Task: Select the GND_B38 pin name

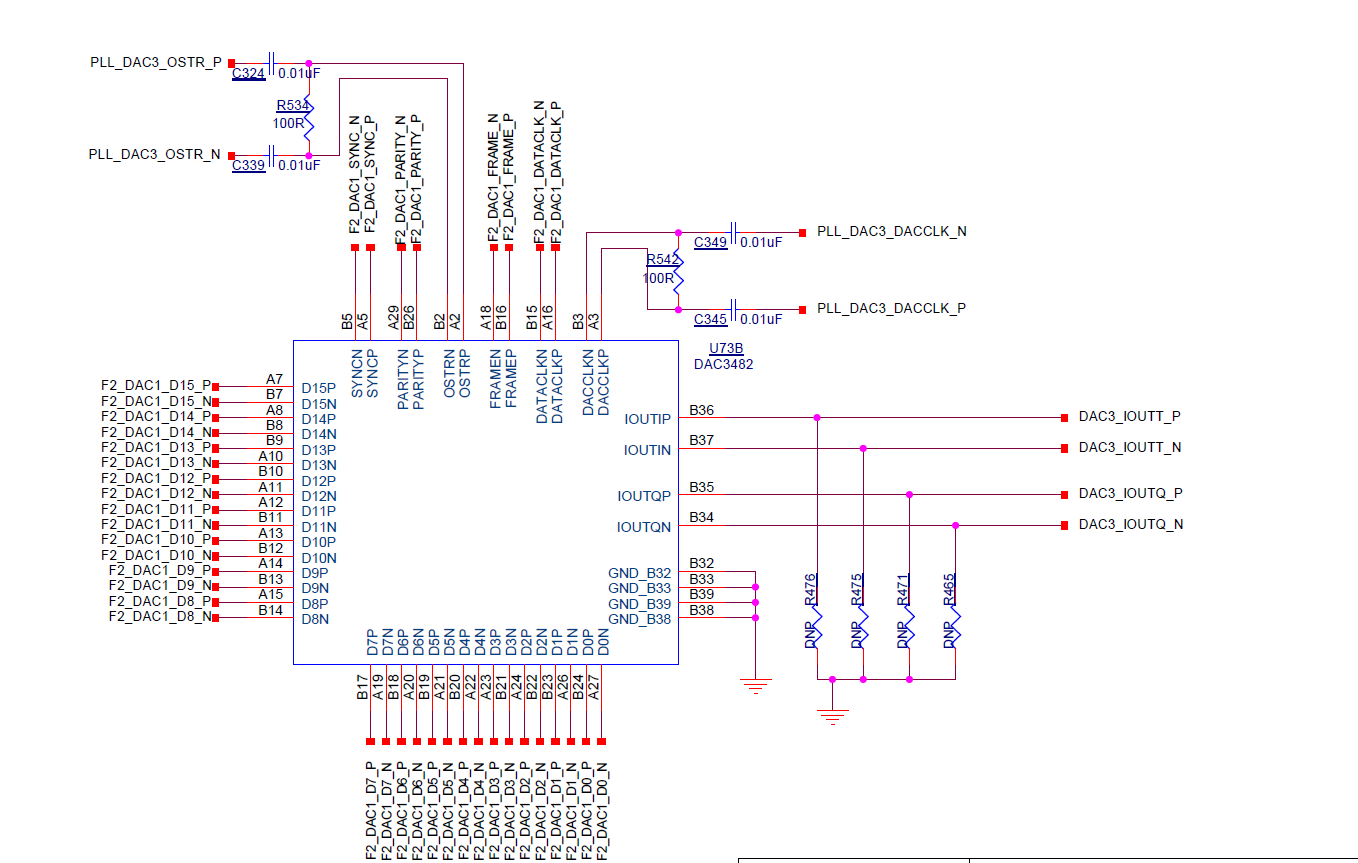Action: [x=640, y=619]
